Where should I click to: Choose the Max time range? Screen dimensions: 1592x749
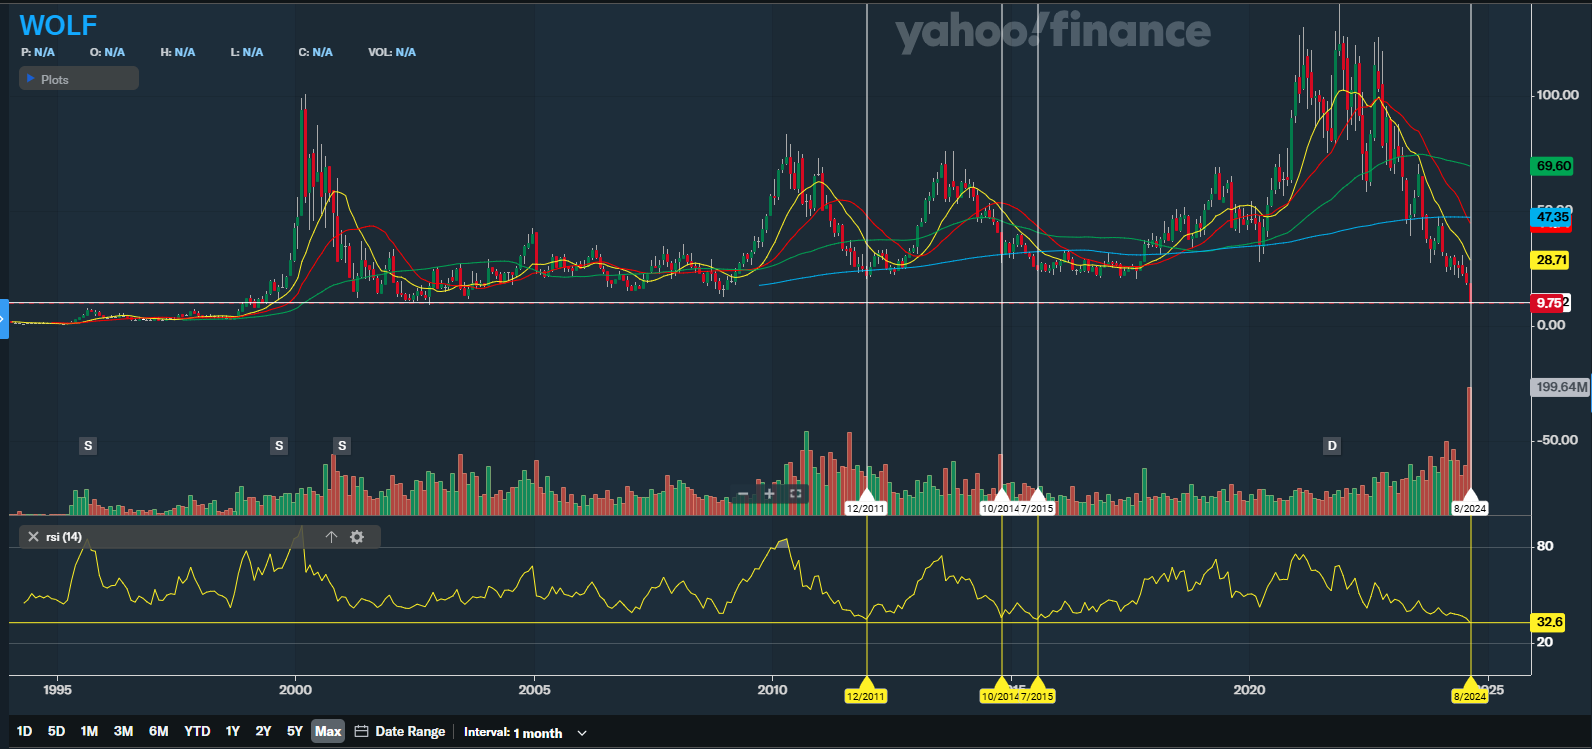click(328, 731)
